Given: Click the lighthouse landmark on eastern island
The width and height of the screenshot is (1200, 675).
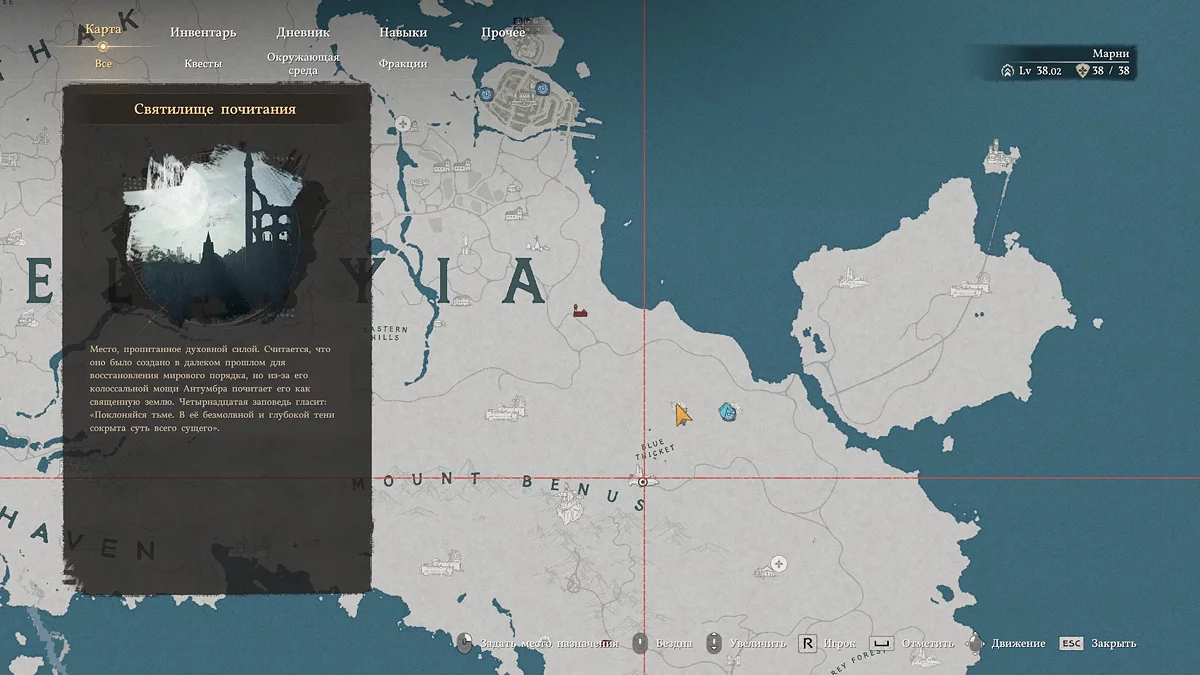Looking at the screenshot, I should pyautogui.click(x=997, y=155).
